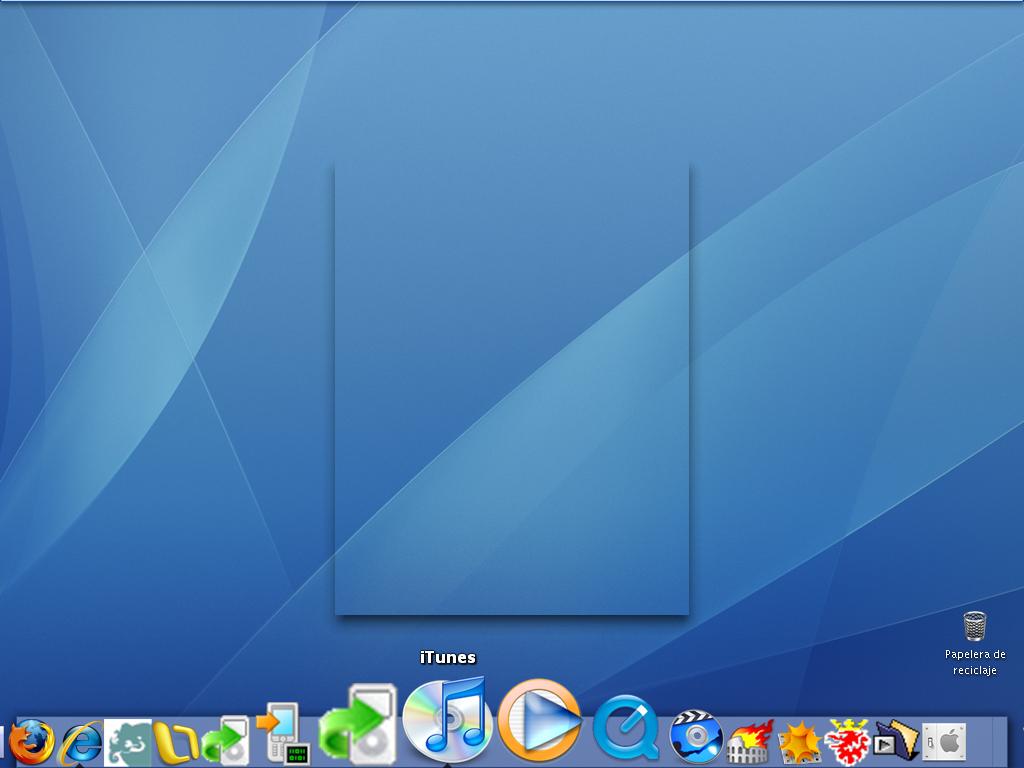Screen dimensions: 1024x768
Task: Open the orange sun-shaped dock icon
Action: click(x=799, y=743)
